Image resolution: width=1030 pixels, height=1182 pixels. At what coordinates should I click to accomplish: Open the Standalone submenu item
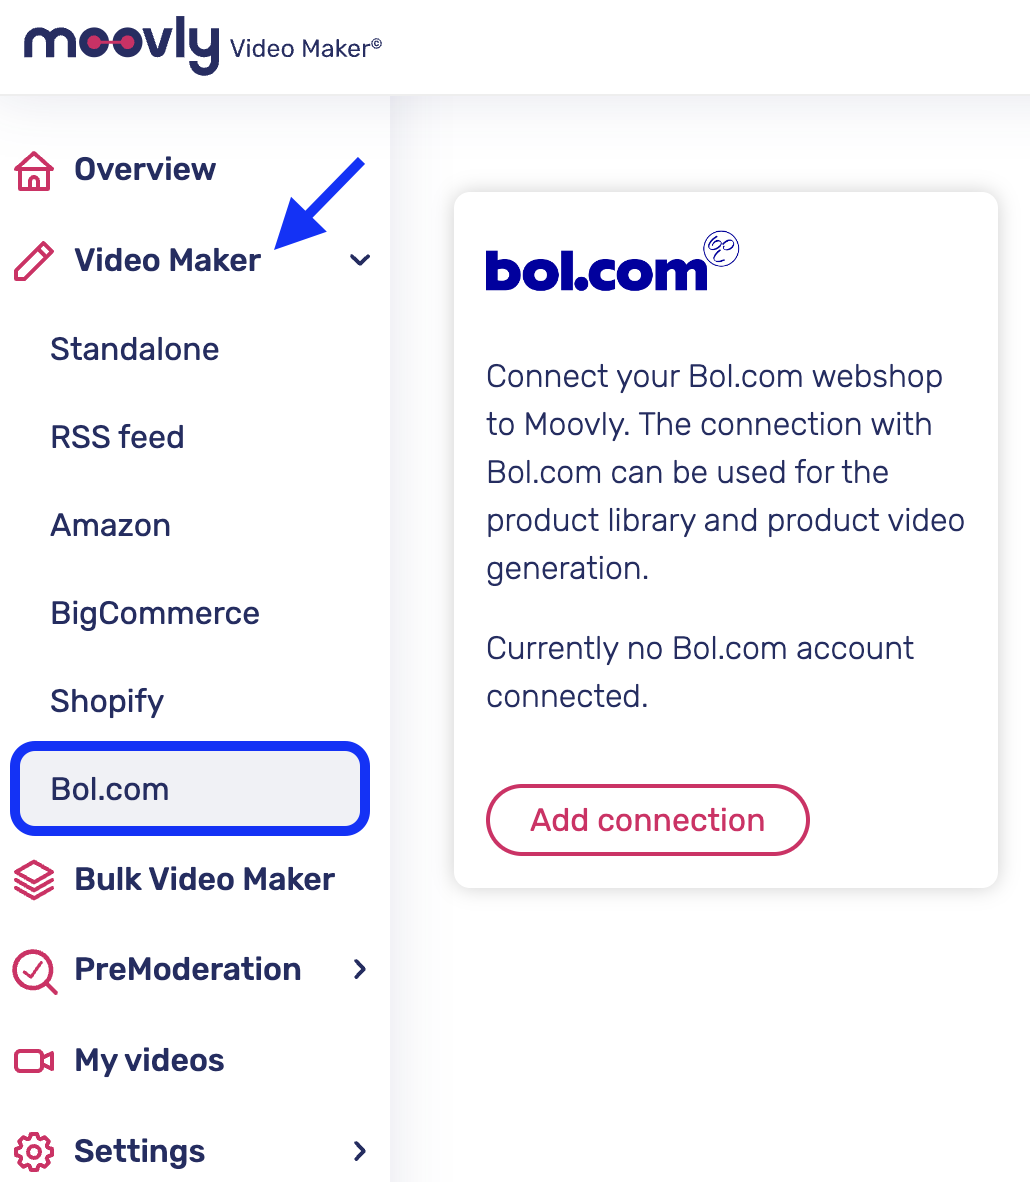click(x=135, y=349)
